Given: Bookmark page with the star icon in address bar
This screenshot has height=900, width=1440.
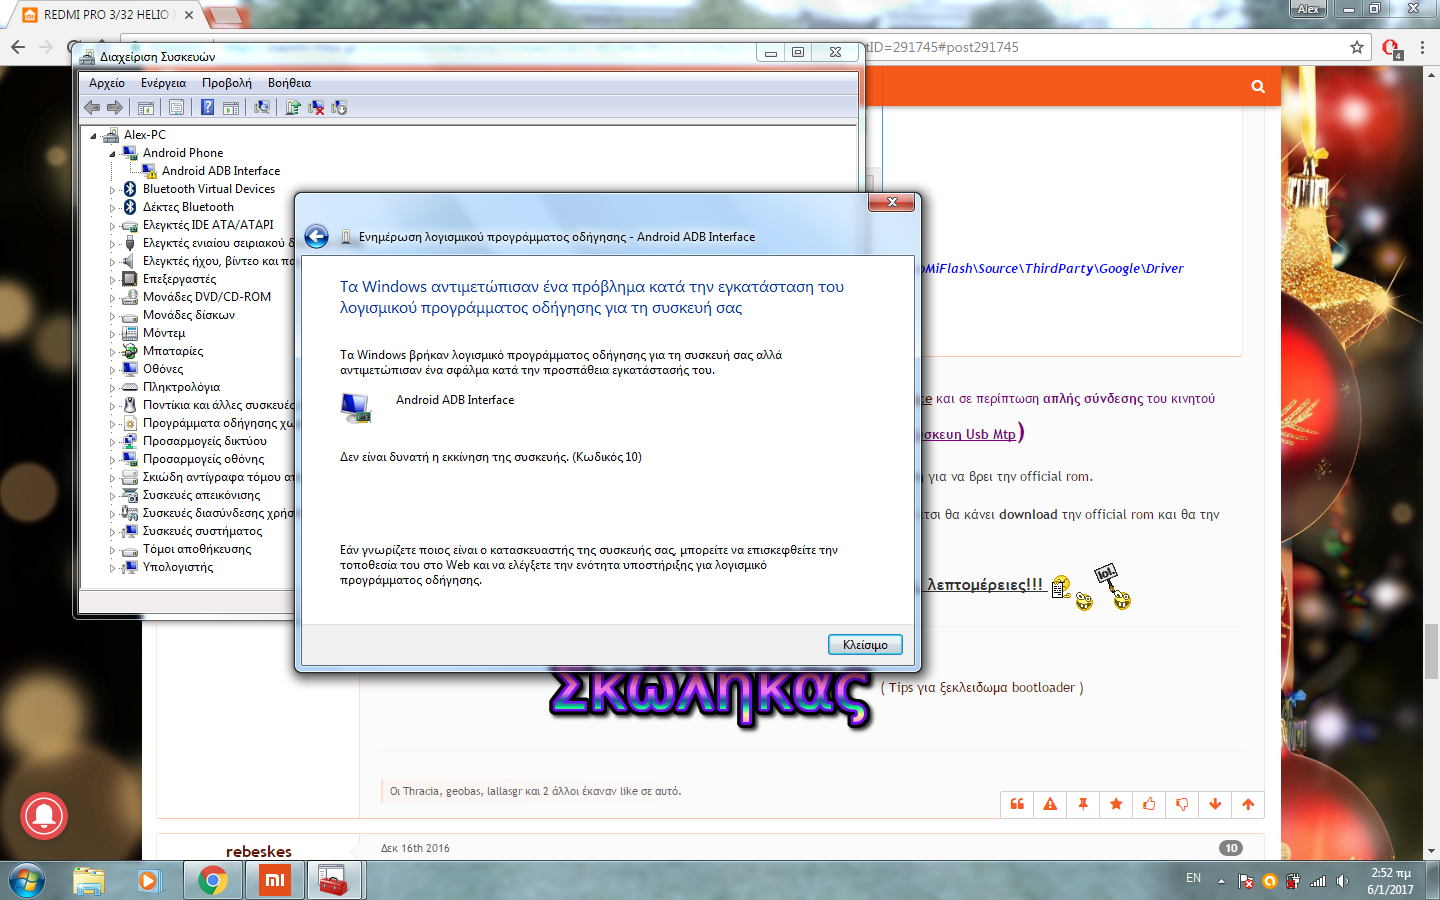Looking at the screenshot, I should pos(1357,47).
